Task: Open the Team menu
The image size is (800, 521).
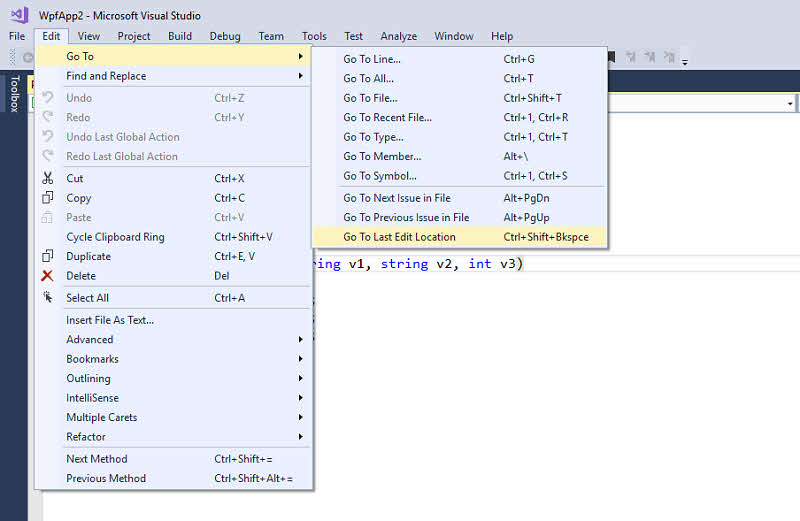Action: tap(271, 36)
